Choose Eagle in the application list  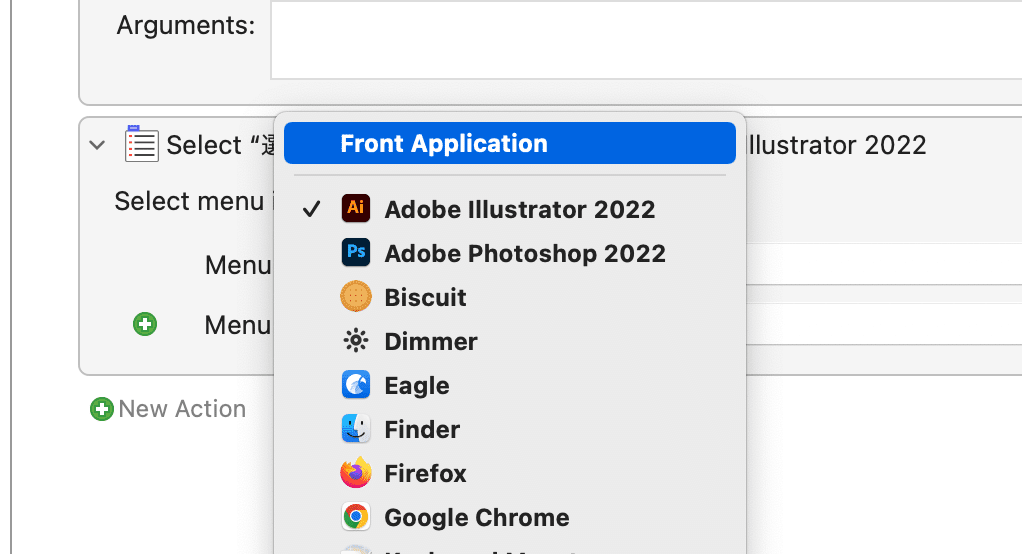pyautogui.click(x=510, y=385)
